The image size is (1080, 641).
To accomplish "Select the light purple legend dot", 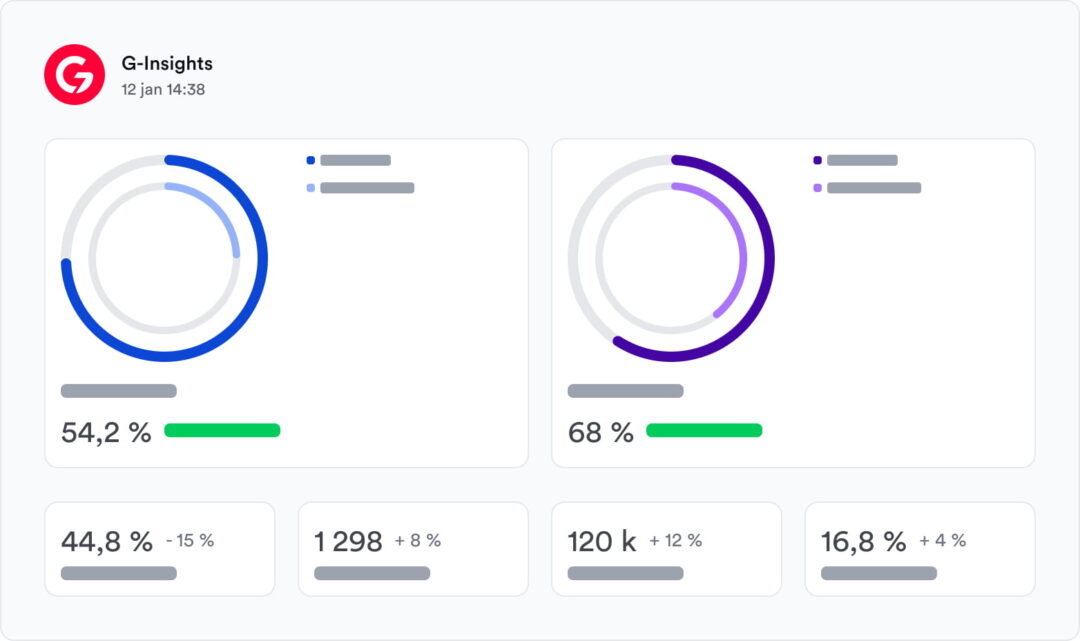I will point(818,188).
